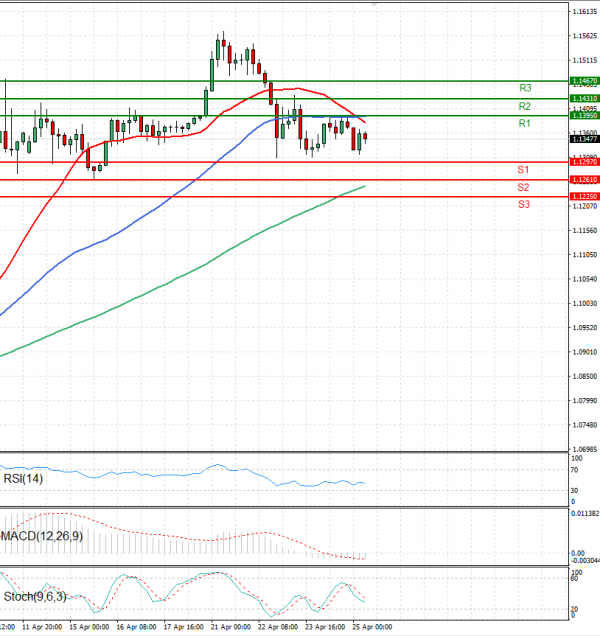Click the 1.07480 price axis value
Viewport: 600px width, 636px height.
pyautogui.click(x=585, y=425)
